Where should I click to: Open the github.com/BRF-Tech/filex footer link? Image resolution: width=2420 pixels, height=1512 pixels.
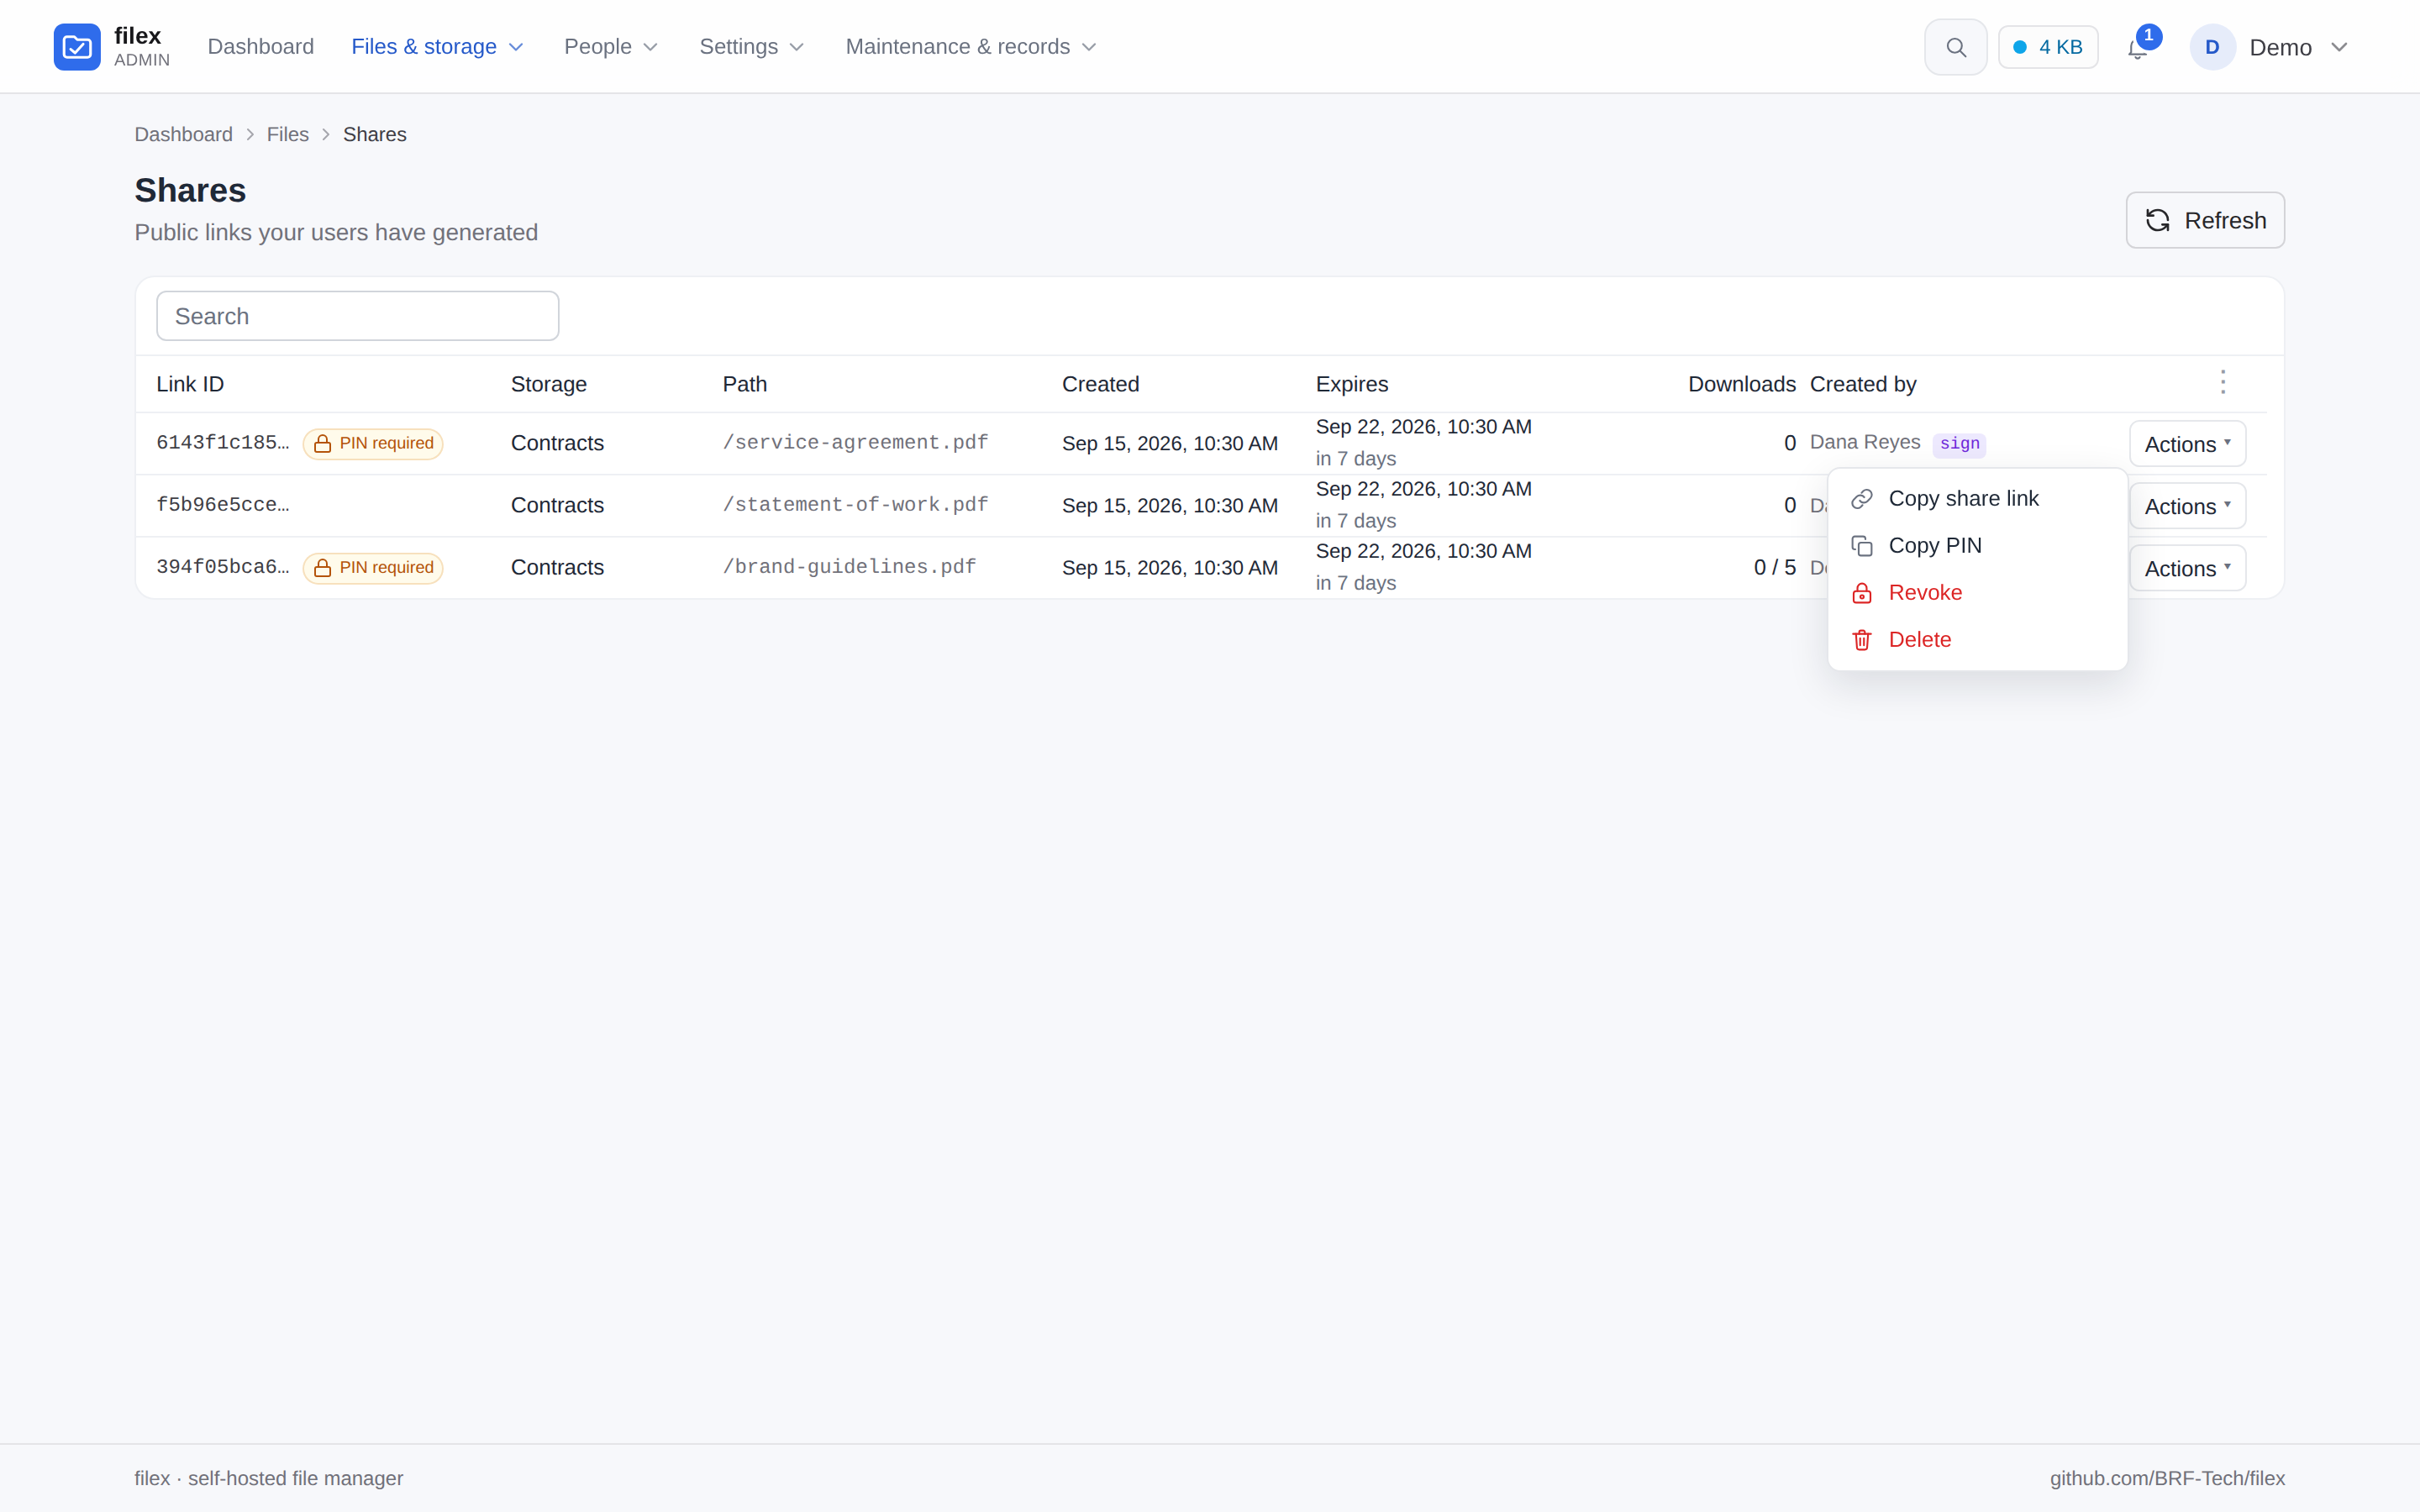pyautogui.click(x=2167, y=1478)
